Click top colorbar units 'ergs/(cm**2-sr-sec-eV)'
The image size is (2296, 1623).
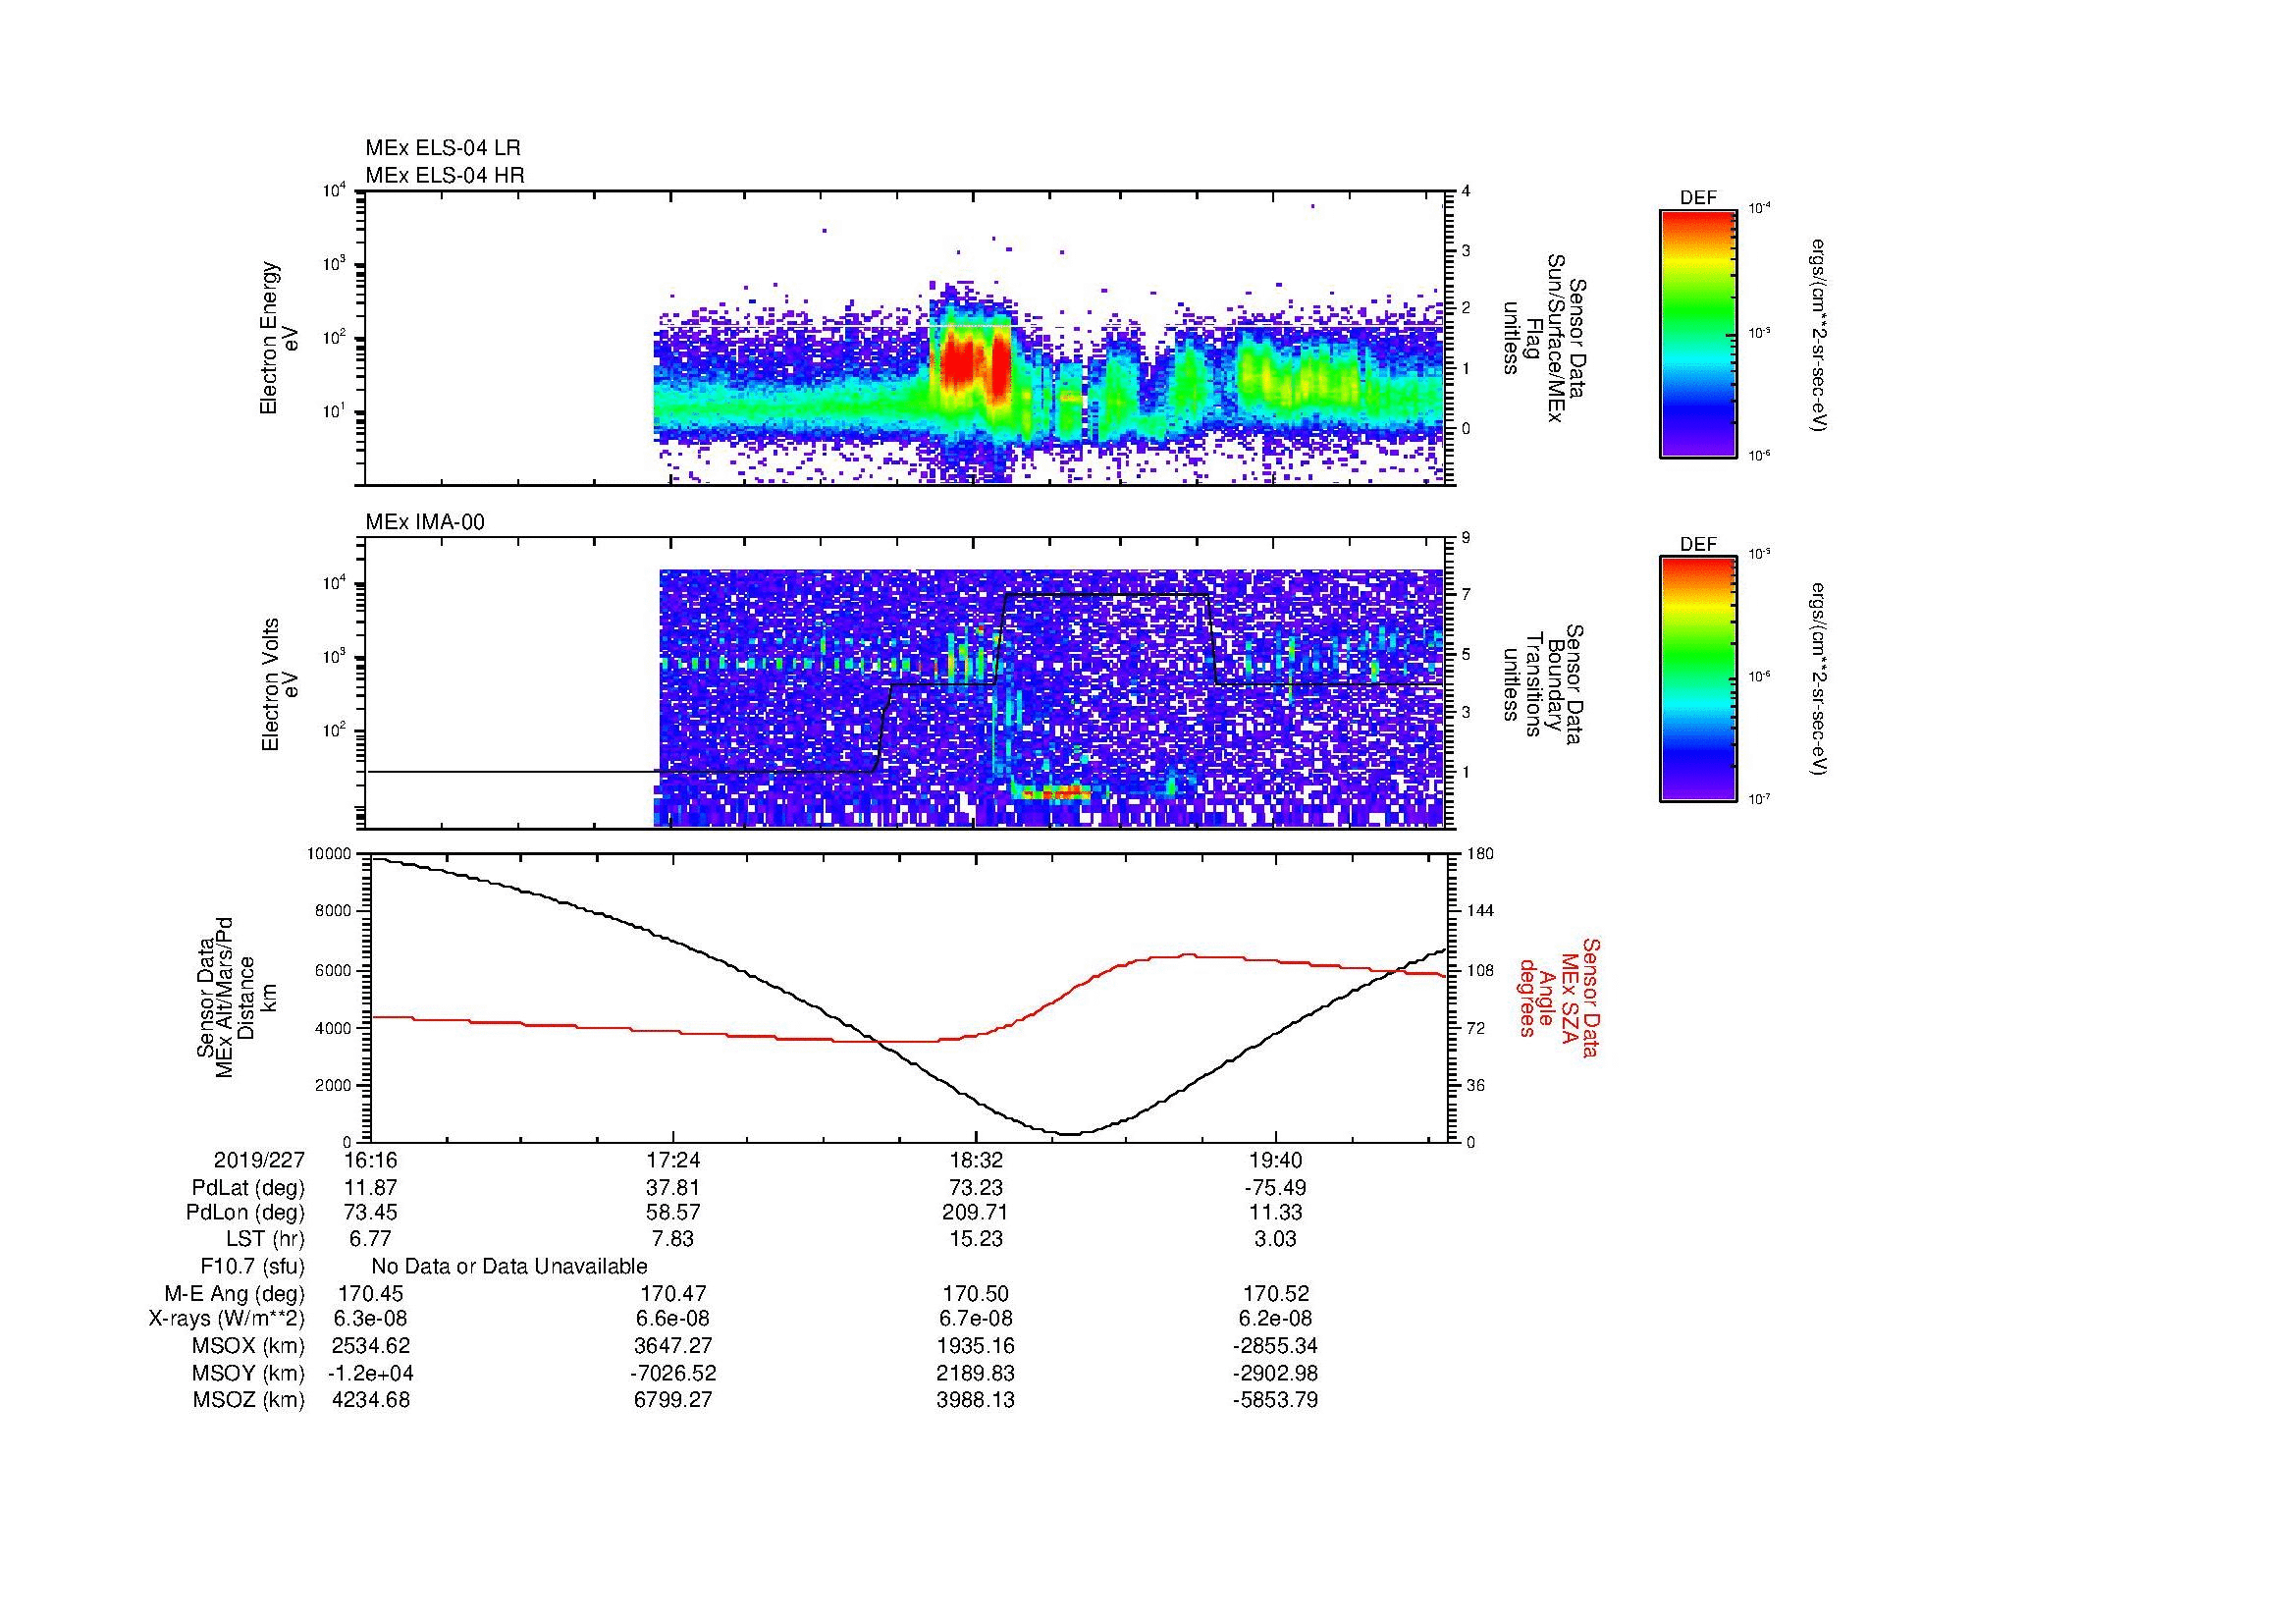pyautogui.click(x=1818, y=334)
